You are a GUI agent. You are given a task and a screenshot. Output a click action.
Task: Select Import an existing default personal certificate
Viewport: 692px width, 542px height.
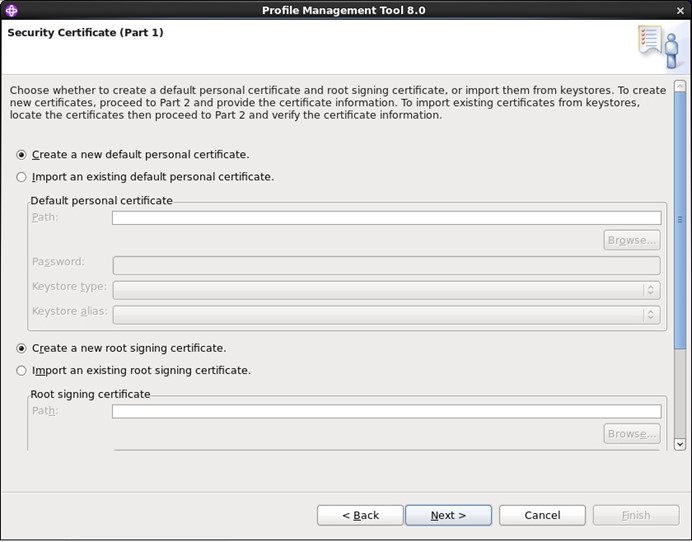[x=22, y=177]
